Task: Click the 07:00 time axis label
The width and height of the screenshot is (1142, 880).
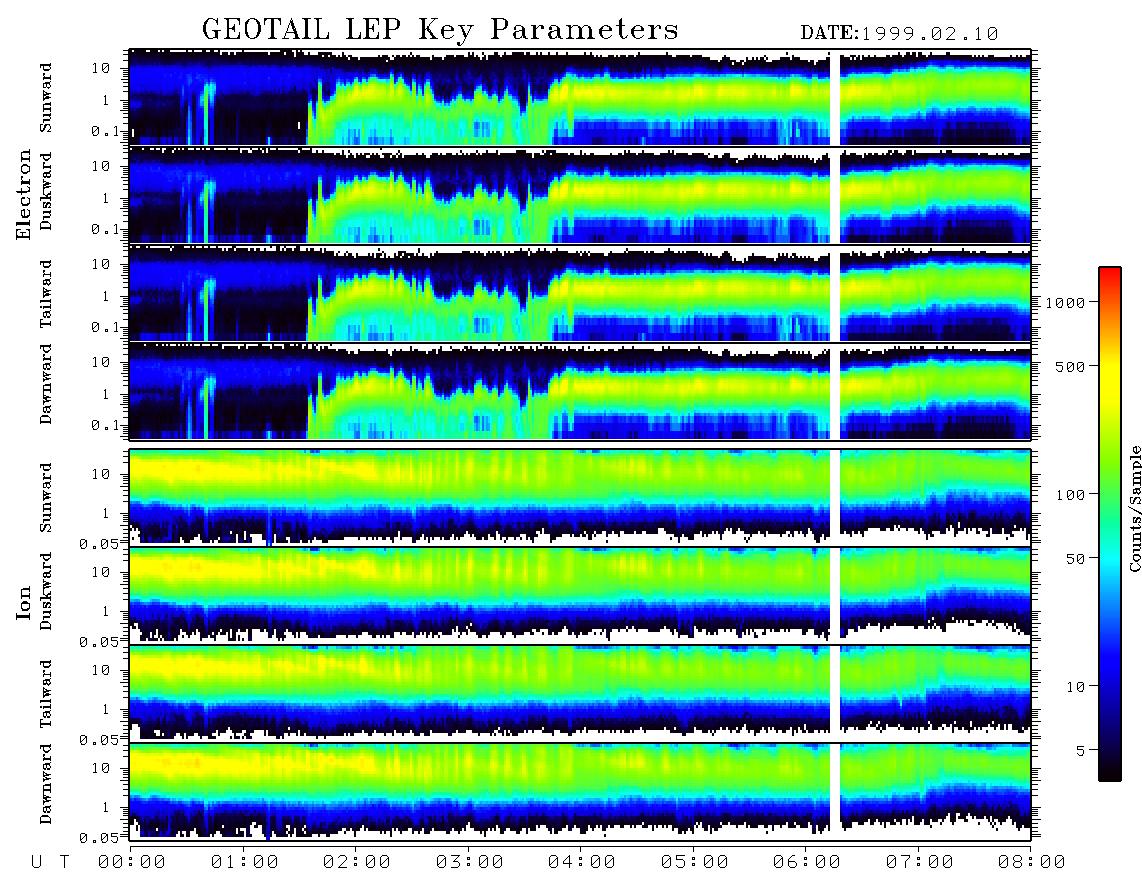Action: [x=919, y=863]
